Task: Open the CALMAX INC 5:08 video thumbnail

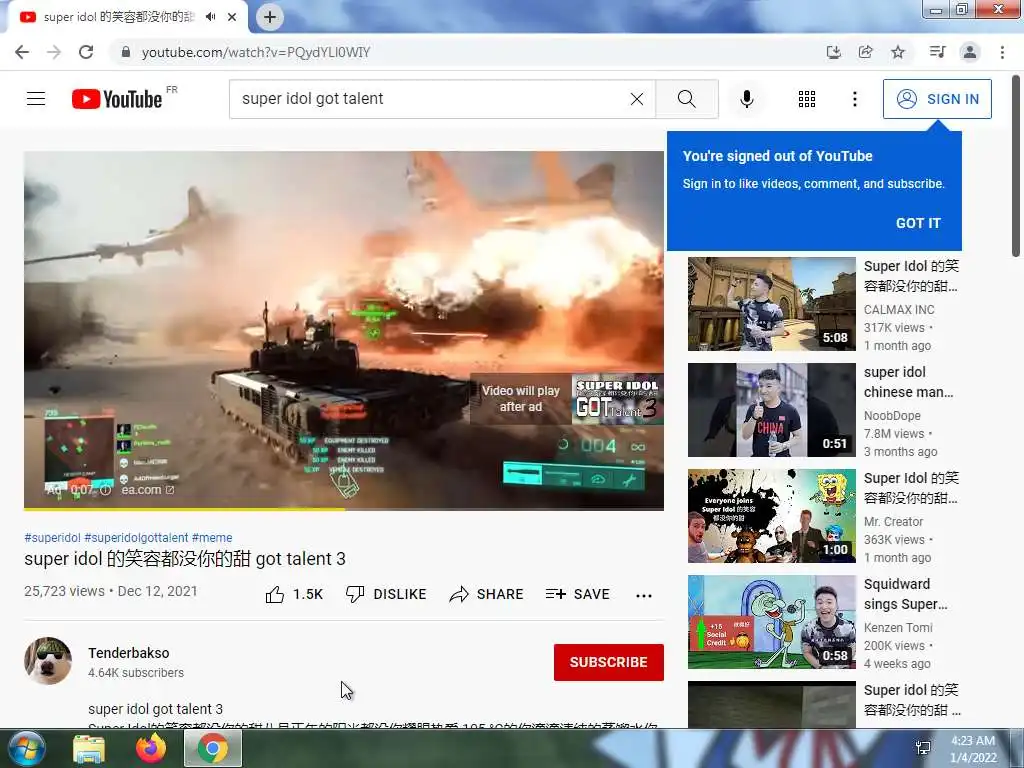Action: click(771, 304)
